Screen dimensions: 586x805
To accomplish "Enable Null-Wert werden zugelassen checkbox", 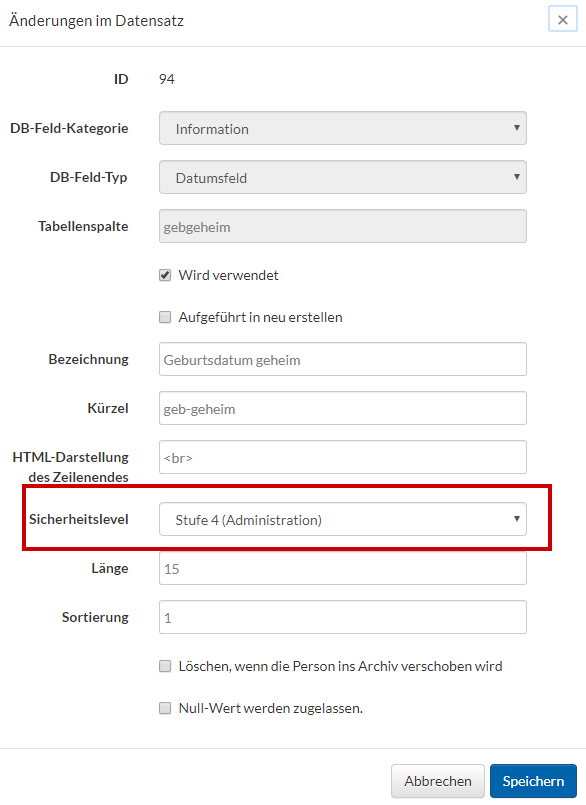I will (165, 708).
